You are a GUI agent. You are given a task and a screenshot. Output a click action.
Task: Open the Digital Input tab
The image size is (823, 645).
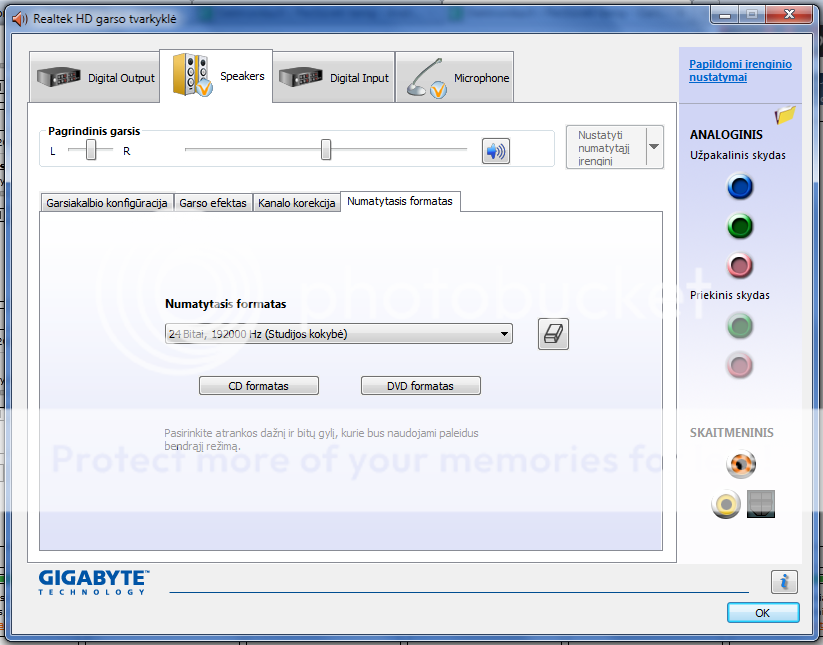334,78
